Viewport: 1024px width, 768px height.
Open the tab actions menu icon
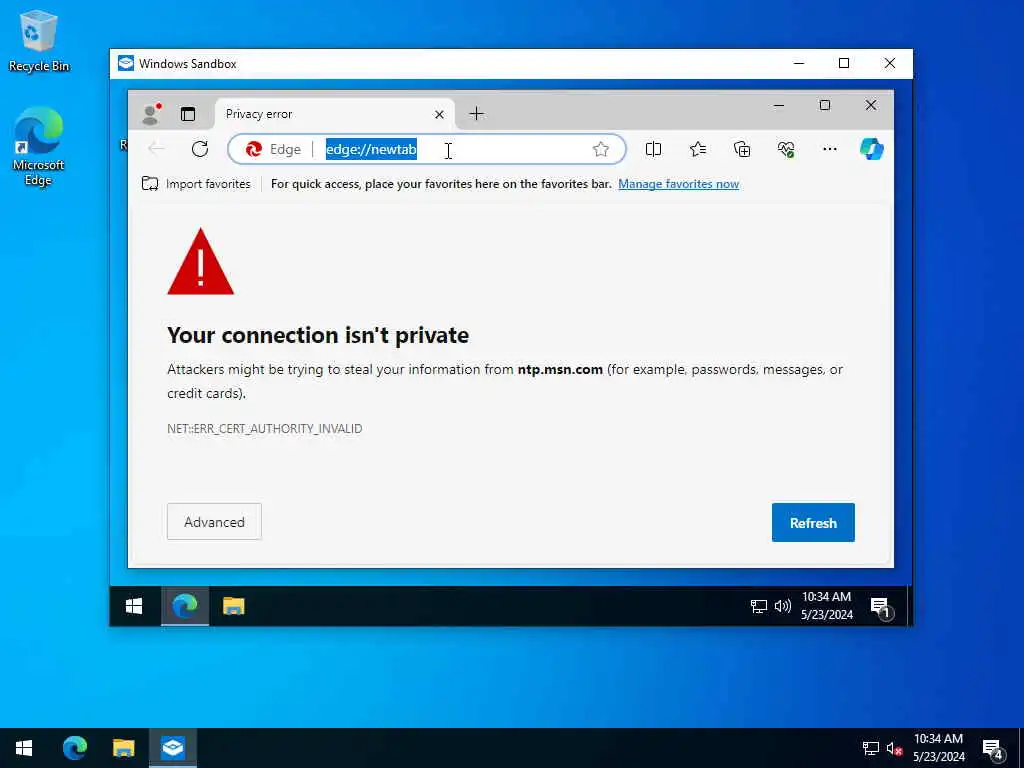tap(188, 114)
